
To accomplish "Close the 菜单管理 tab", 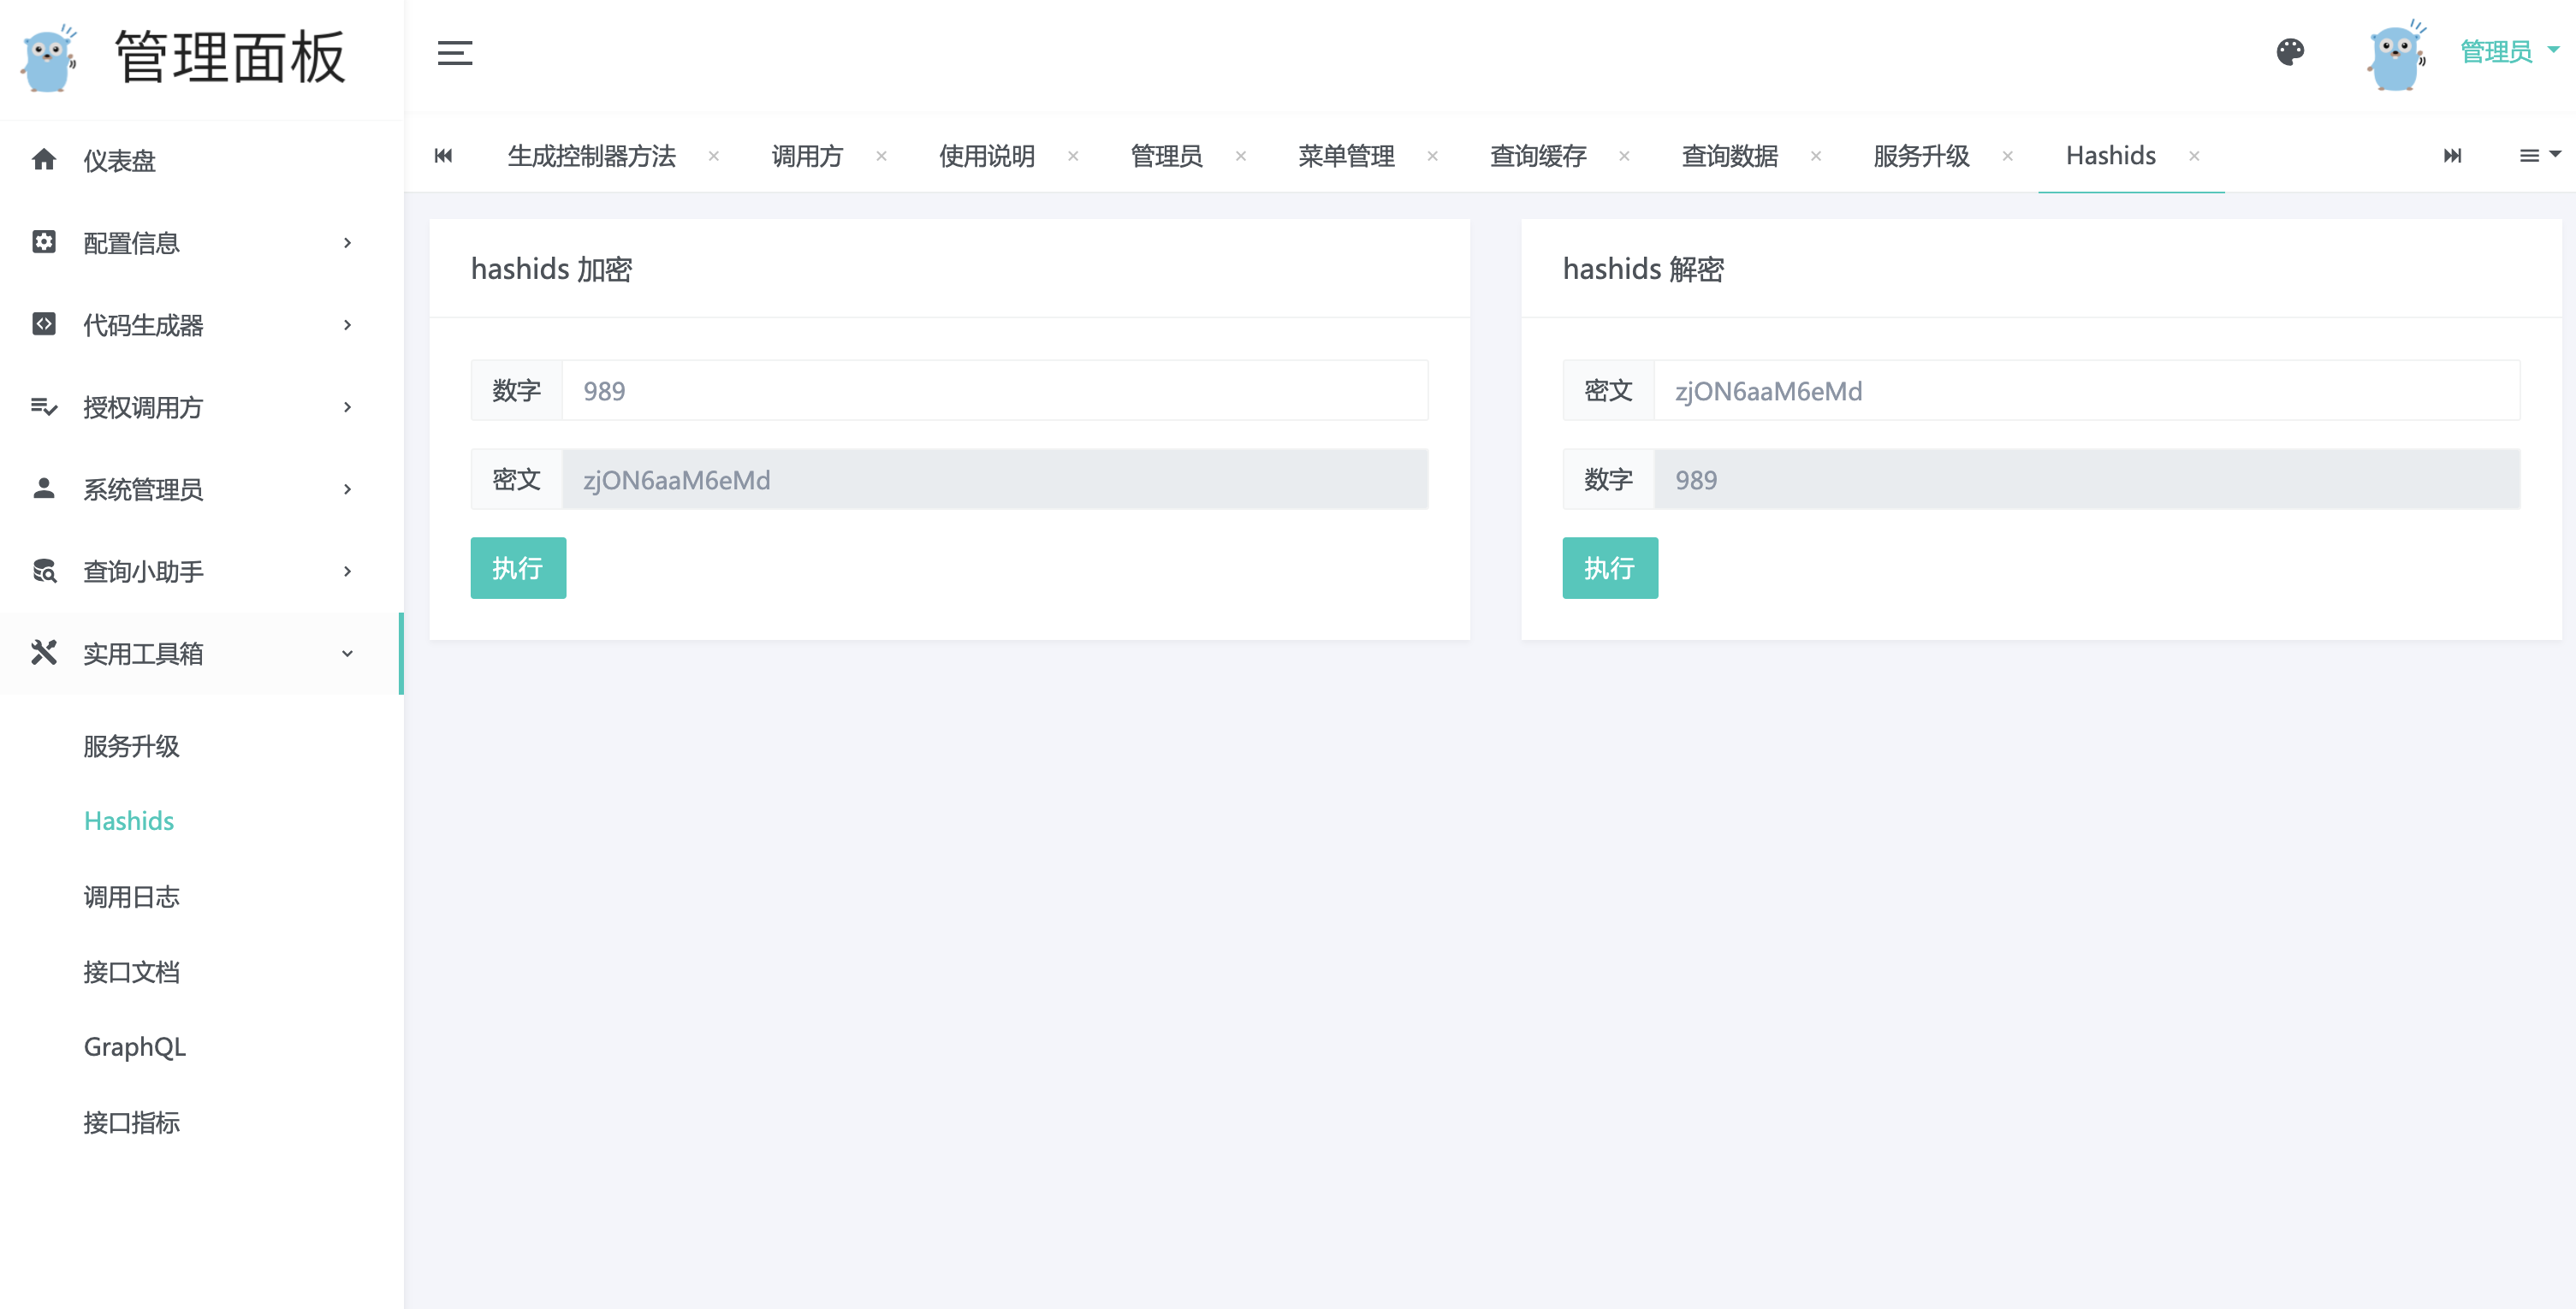I will [1432, 156].
